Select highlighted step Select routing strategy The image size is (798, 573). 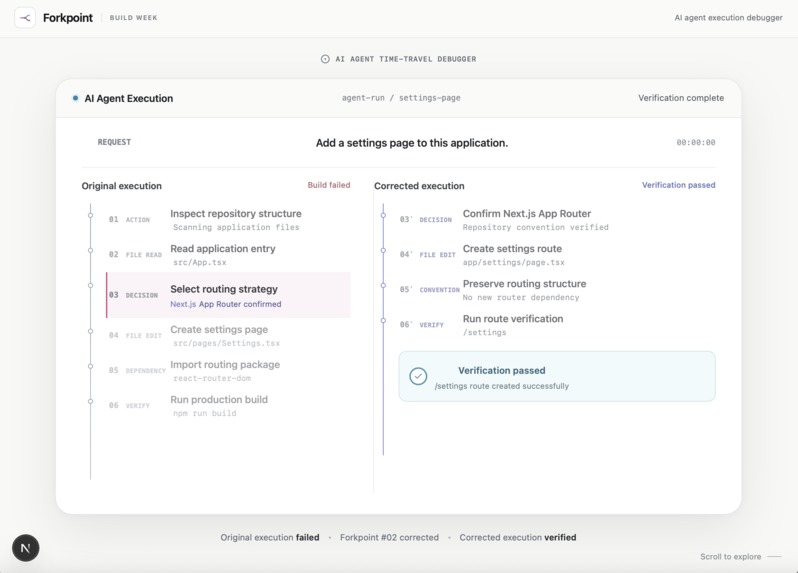point(228,295)
